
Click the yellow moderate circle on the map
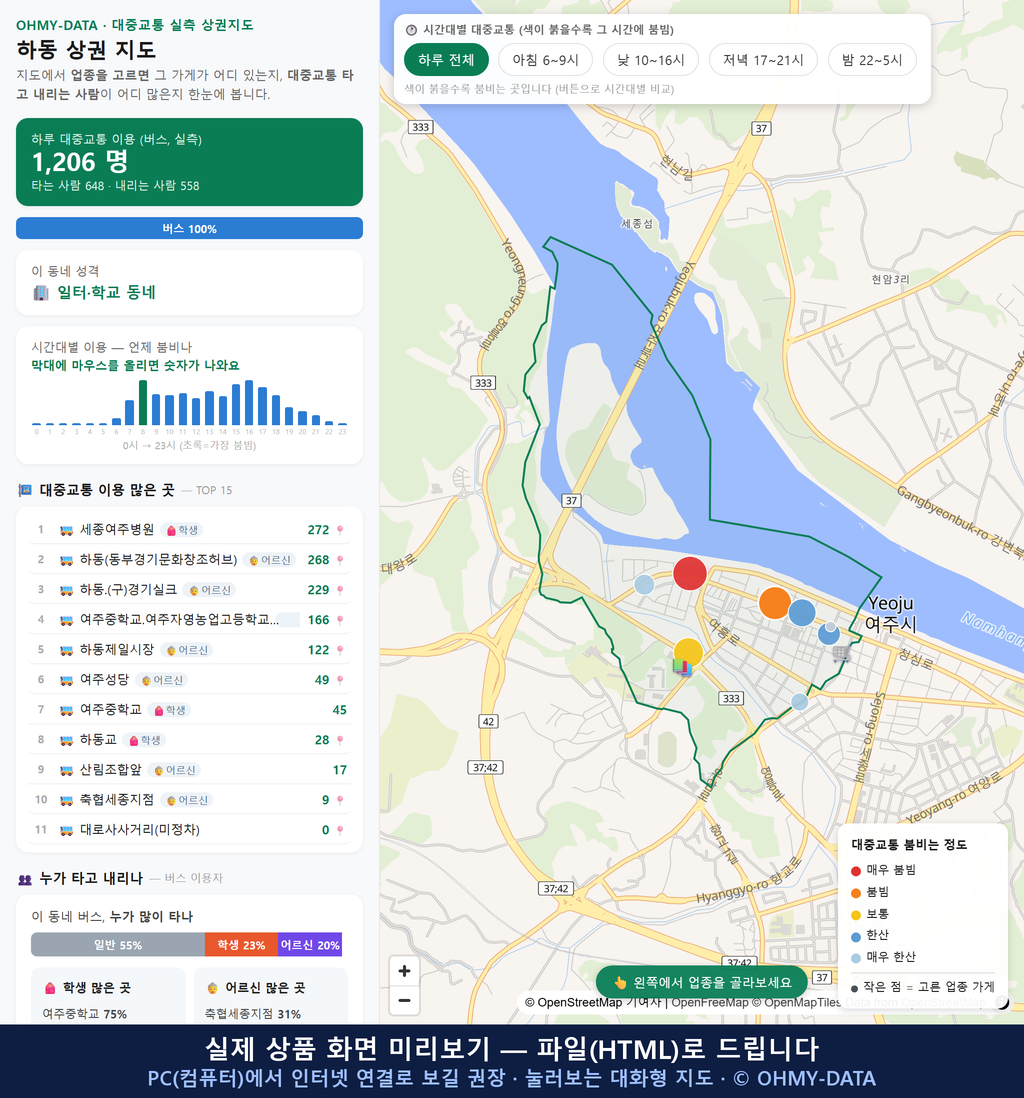[x=688, y=653]
